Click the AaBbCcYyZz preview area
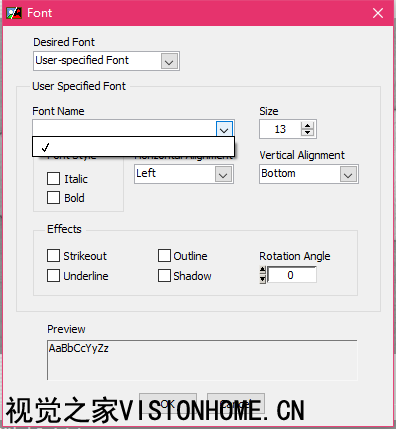 click(x=202, y=360)
